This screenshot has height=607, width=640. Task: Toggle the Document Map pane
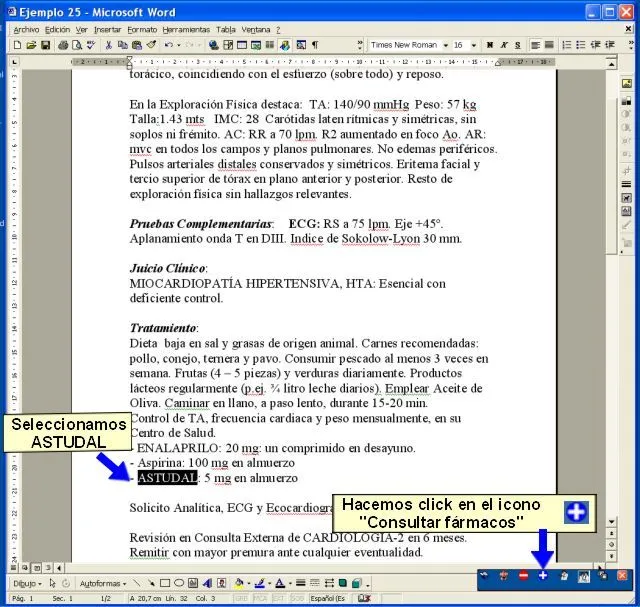(x=301, y=45)
